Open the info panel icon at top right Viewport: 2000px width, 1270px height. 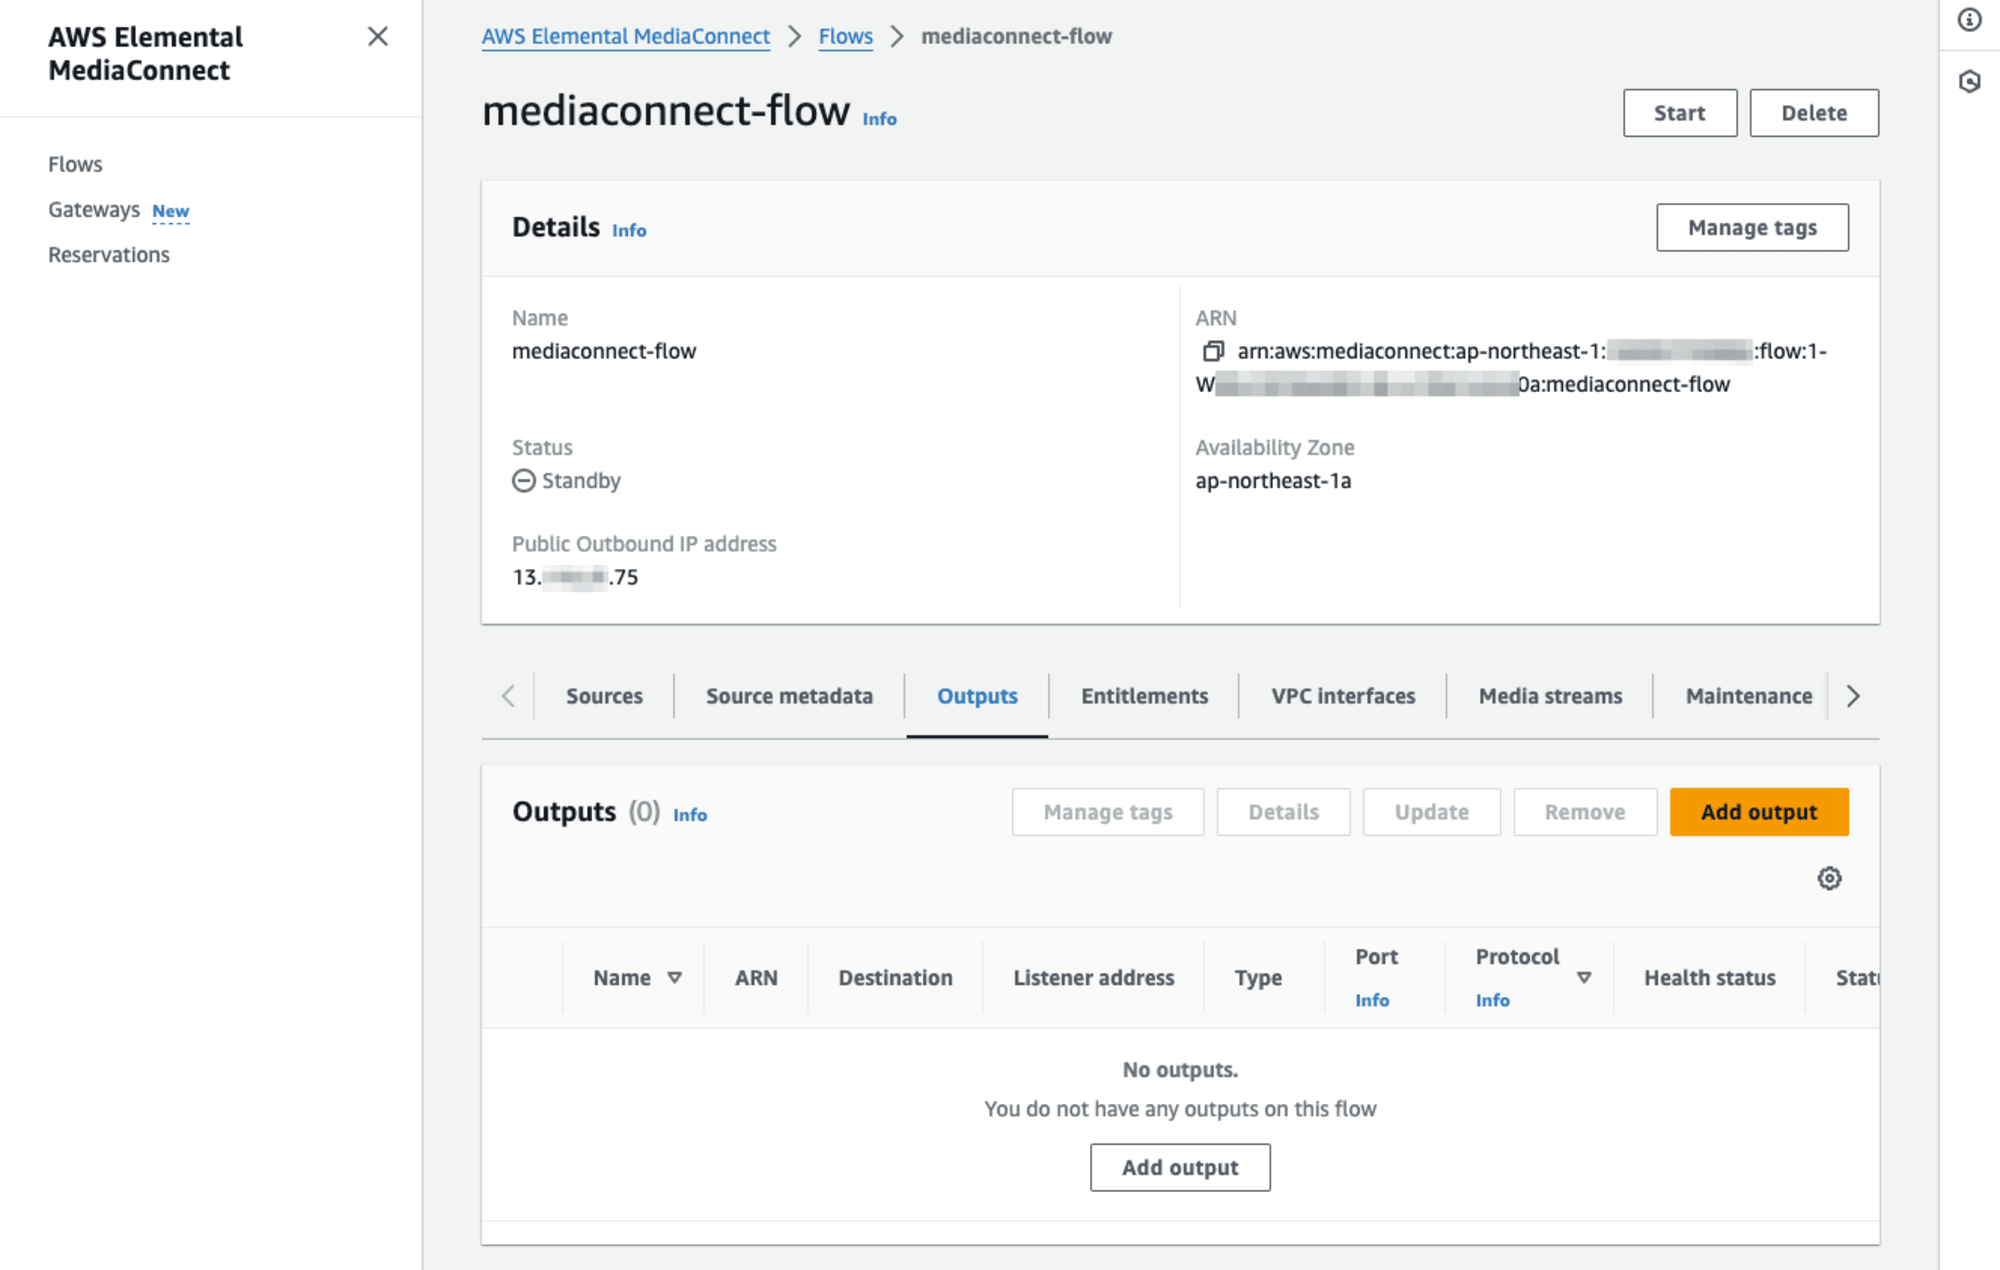[1969, 20]
